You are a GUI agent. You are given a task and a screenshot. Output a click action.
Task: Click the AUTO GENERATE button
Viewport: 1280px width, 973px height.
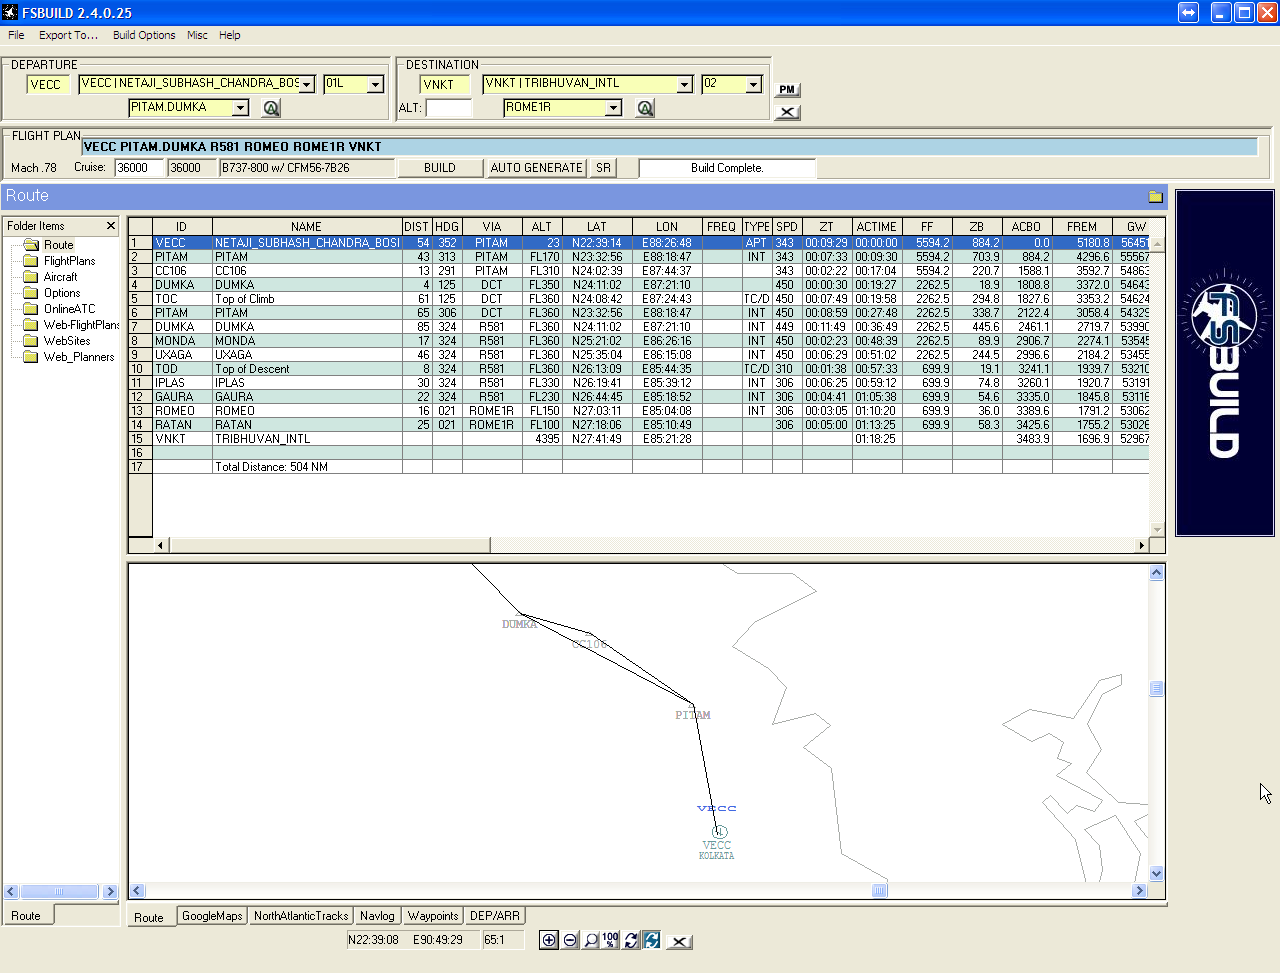[x=536, y=168]
